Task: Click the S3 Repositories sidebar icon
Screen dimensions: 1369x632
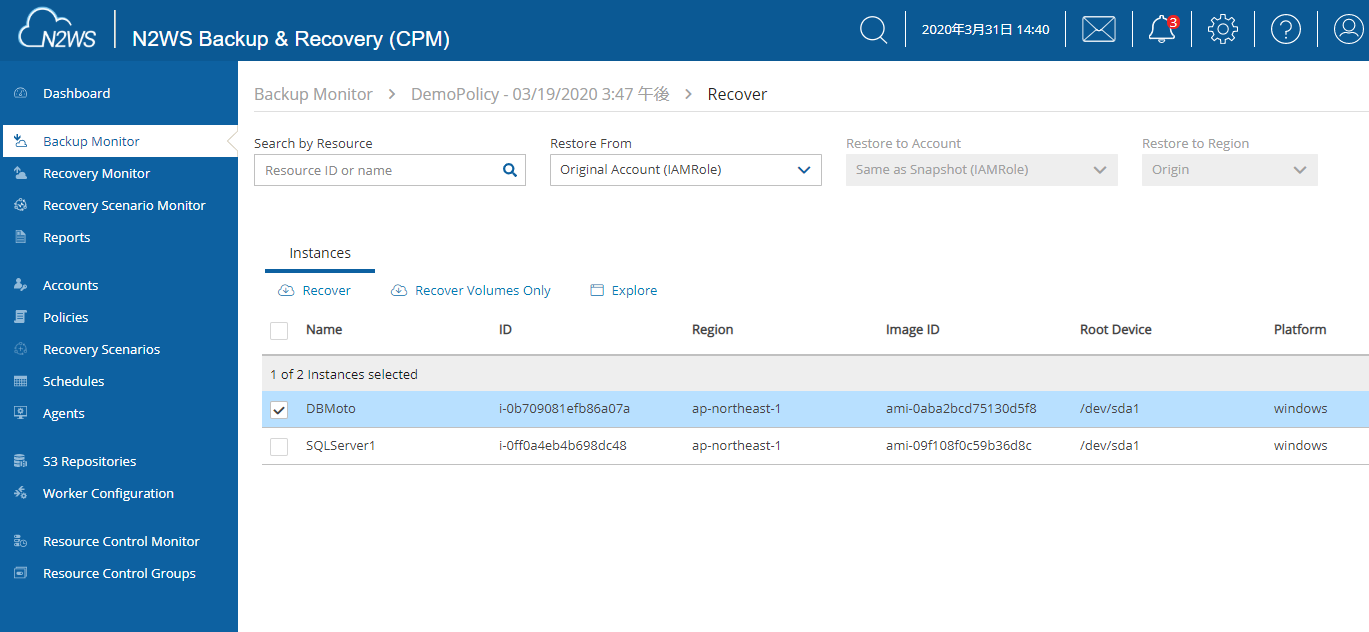Action: pyautogui.click(x=20, y=461)
